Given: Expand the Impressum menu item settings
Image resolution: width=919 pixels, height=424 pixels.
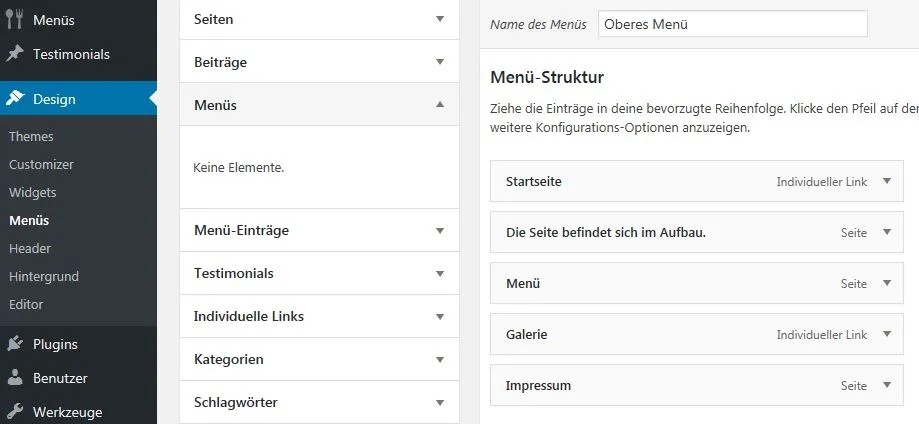Looking at the screenshot, I should click(x=887, y=385).
